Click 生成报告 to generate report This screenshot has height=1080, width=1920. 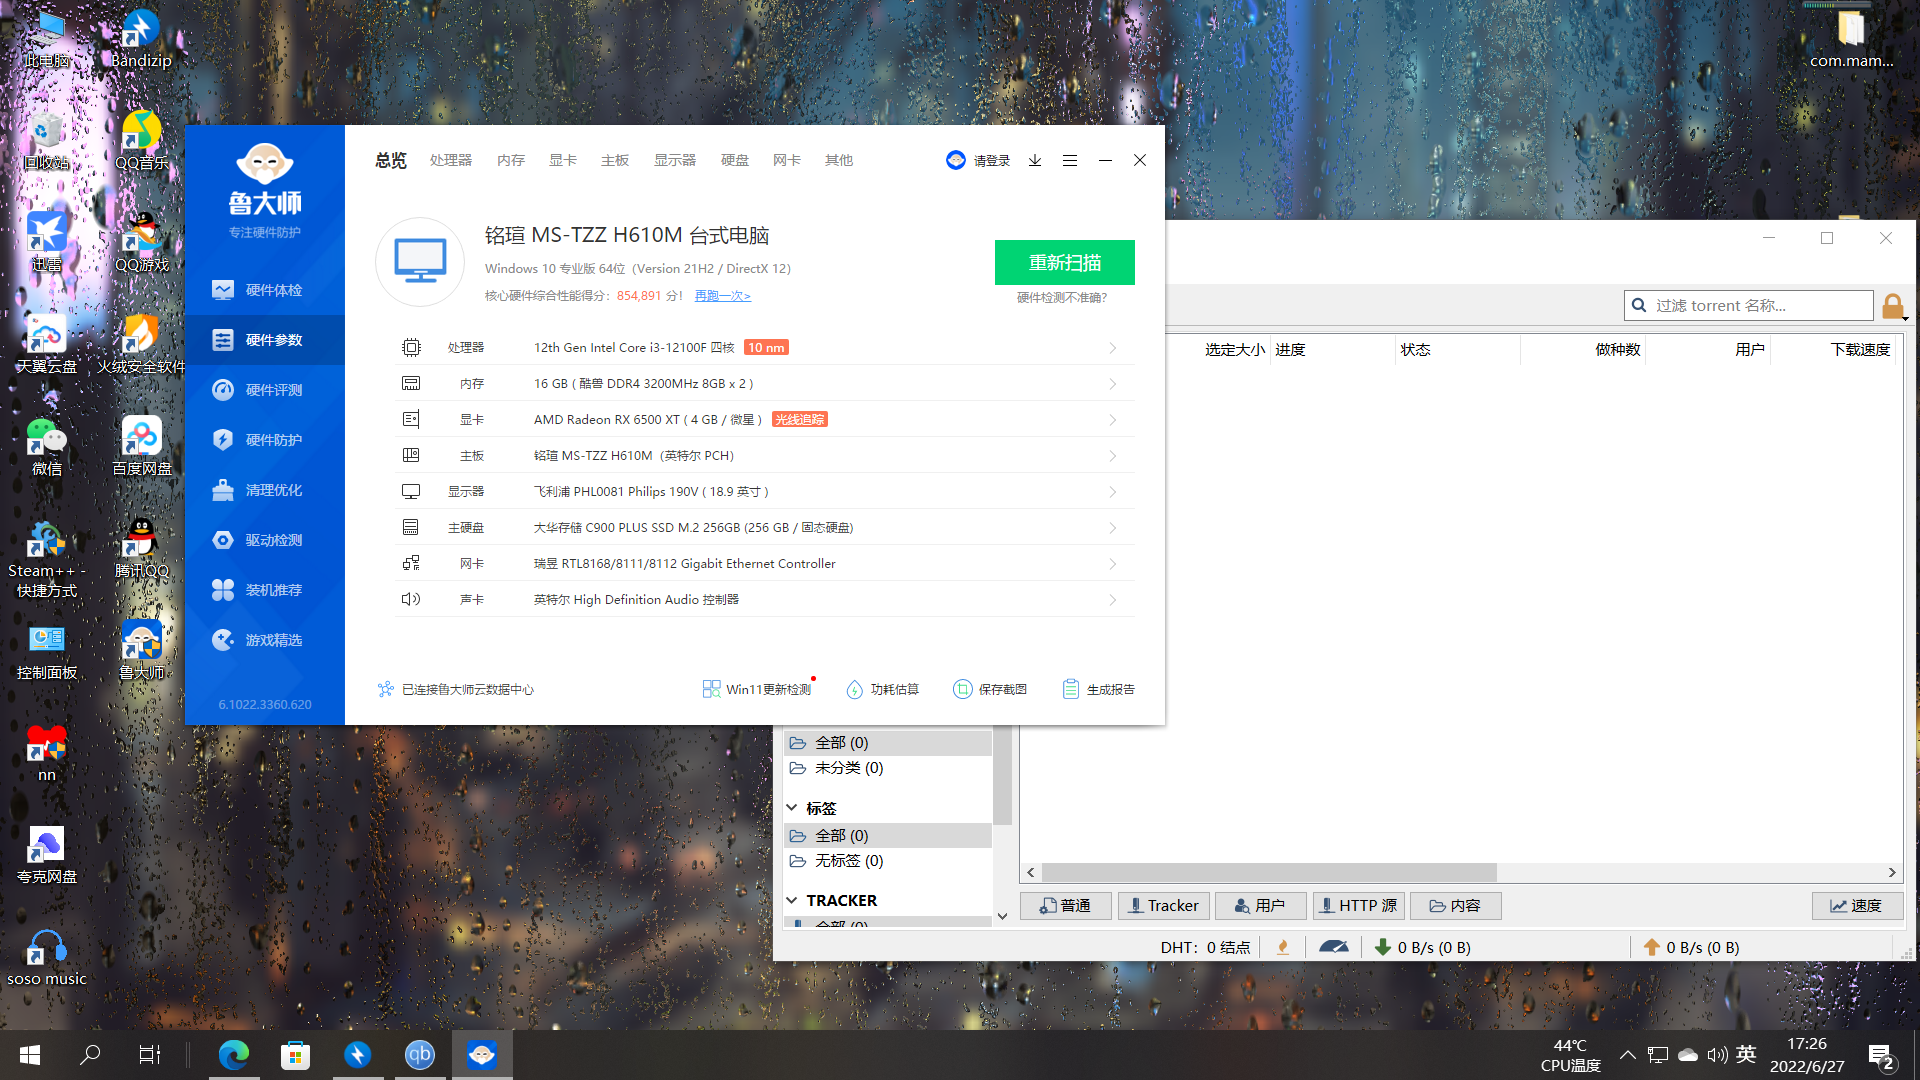(x=1098, y=689)
